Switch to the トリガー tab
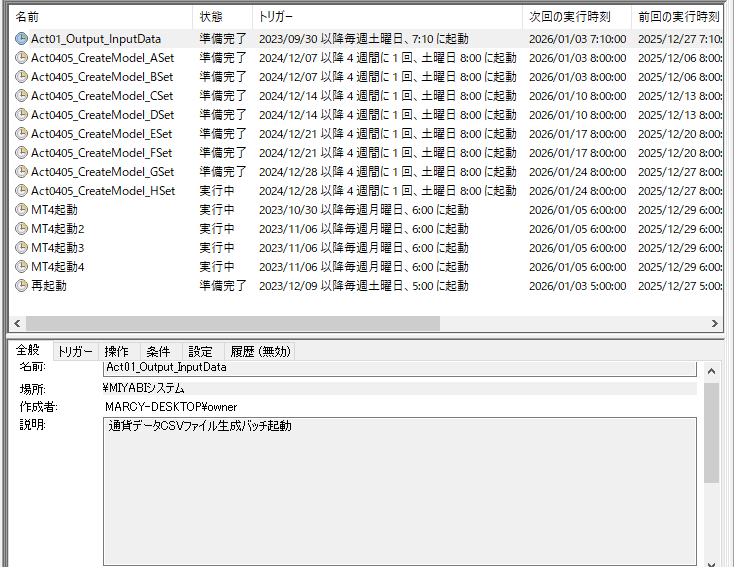 point(75,352)
